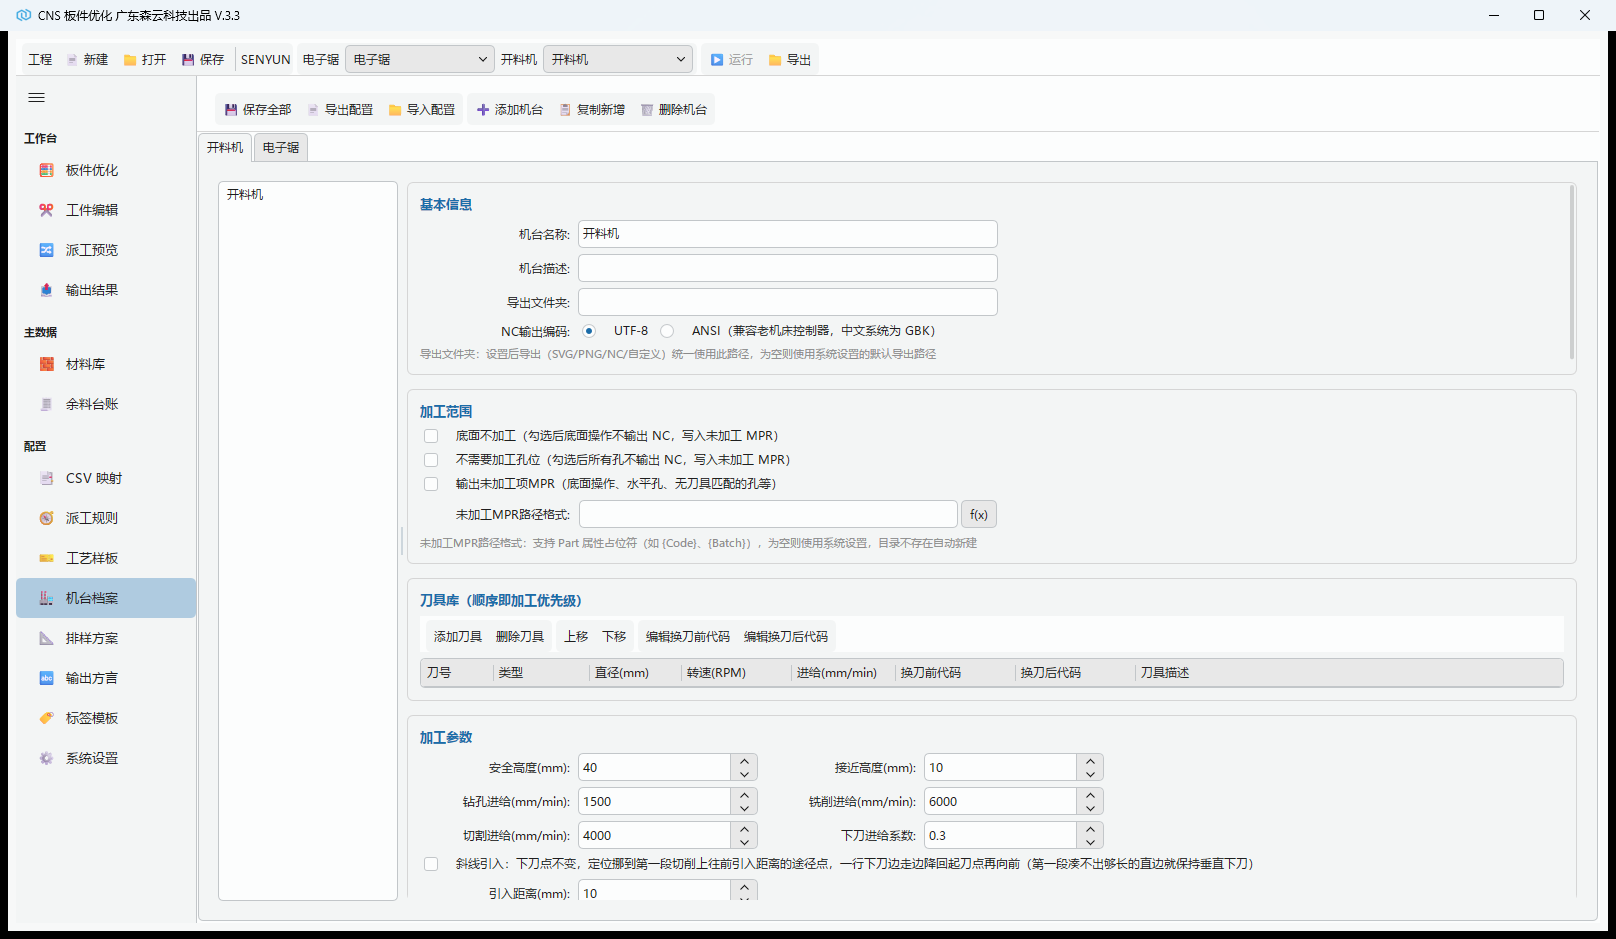The width and height of the screenshot is (1616, 939).
Task: Click the 添加机台 button
Action: coord(509,110)
